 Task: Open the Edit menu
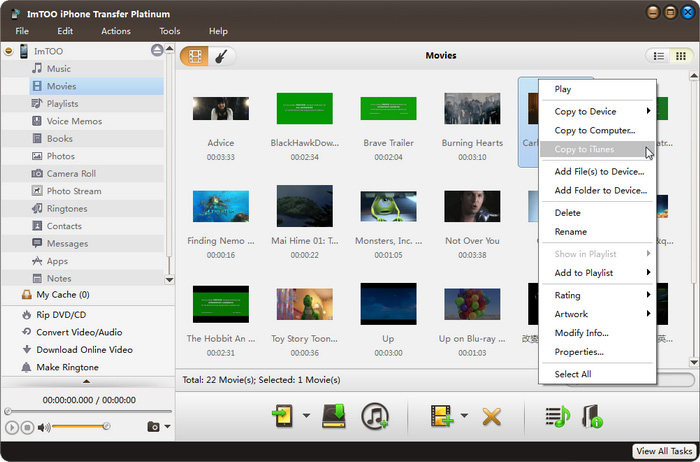[x=65, y=31]
